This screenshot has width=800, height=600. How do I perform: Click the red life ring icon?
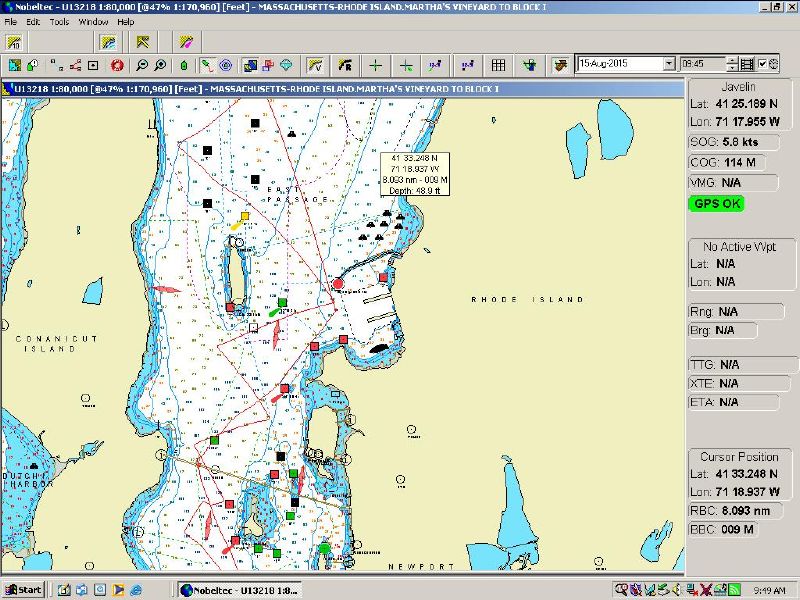pos(116,65)
